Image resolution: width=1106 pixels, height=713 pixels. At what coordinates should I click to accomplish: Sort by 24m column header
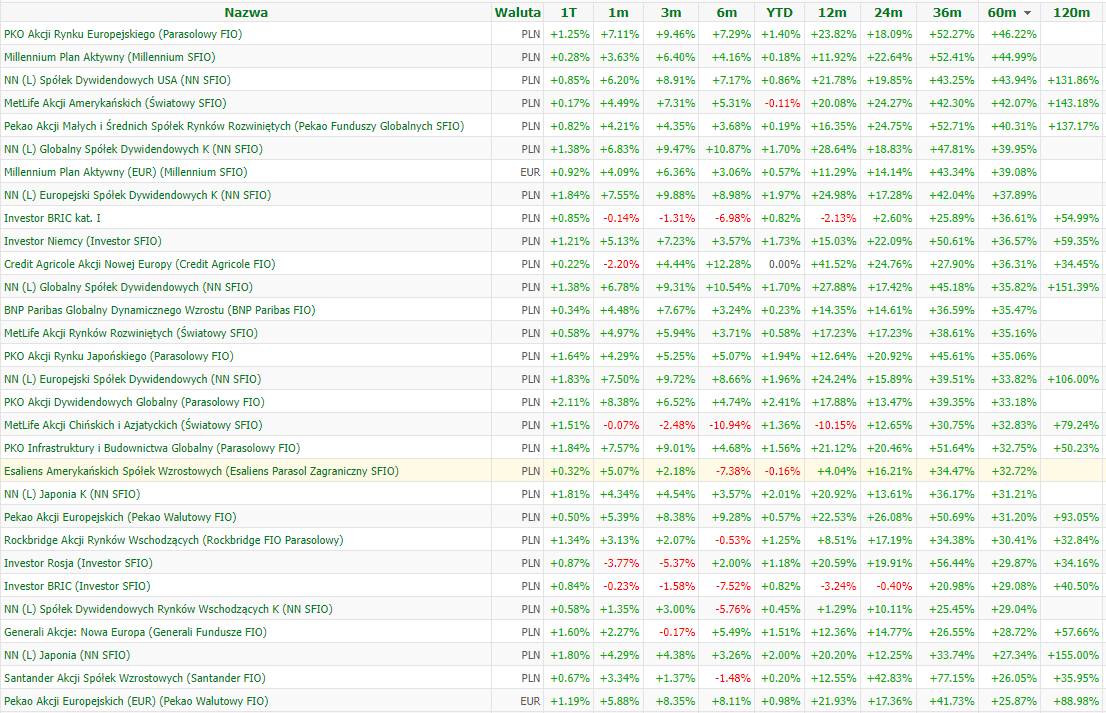coord(888,13)
